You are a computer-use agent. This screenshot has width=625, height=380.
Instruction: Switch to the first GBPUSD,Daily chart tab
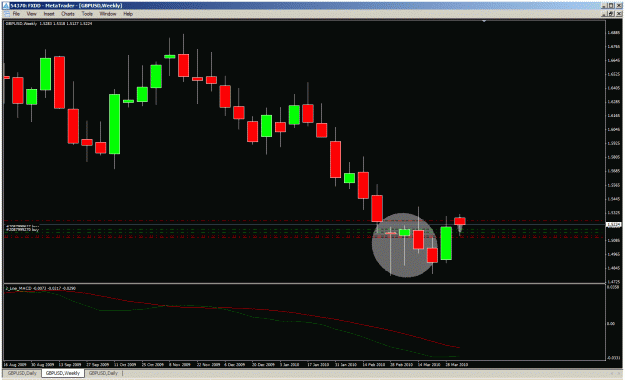22,373
